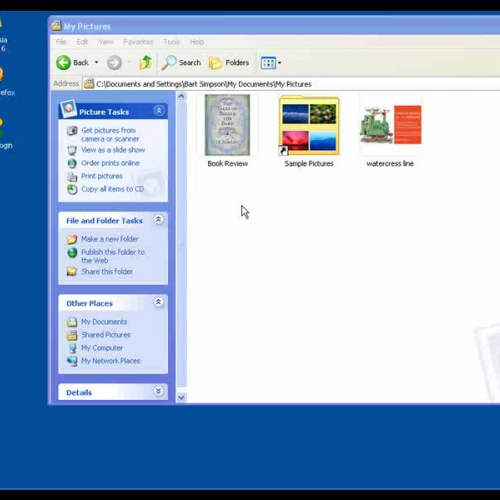
Task: Click Publish this folder to the Web
Action: pos(113,256)
